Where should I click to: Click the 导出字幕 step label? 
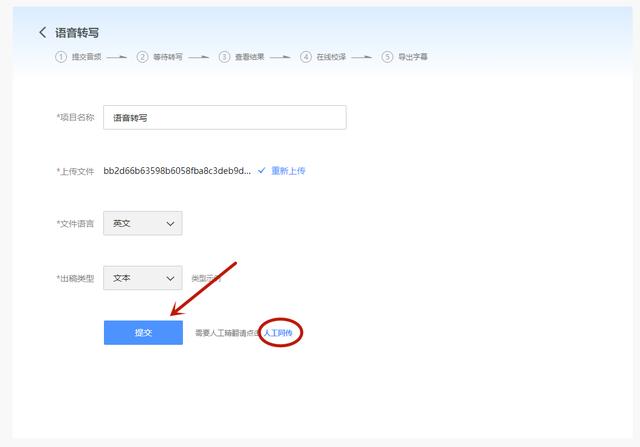point(413,57)
